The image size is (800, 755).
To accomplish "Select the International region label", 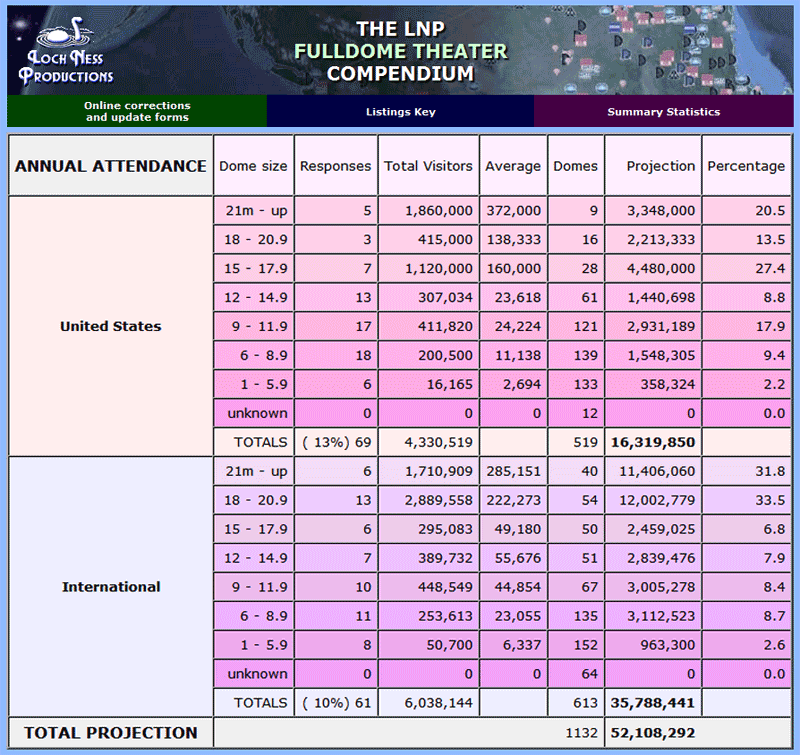I will point(111,587).
